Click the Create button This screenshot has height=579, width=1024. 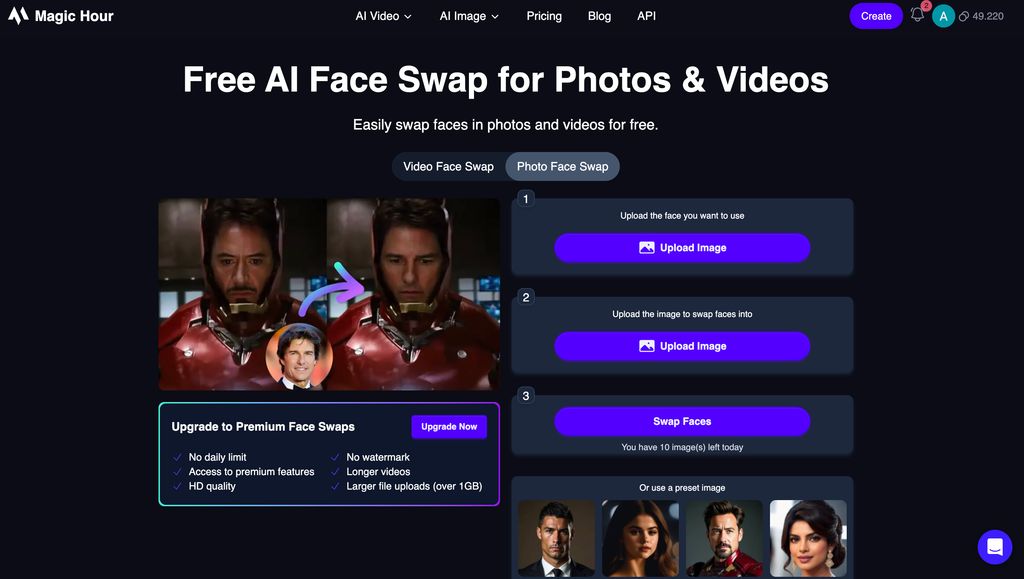876,16
